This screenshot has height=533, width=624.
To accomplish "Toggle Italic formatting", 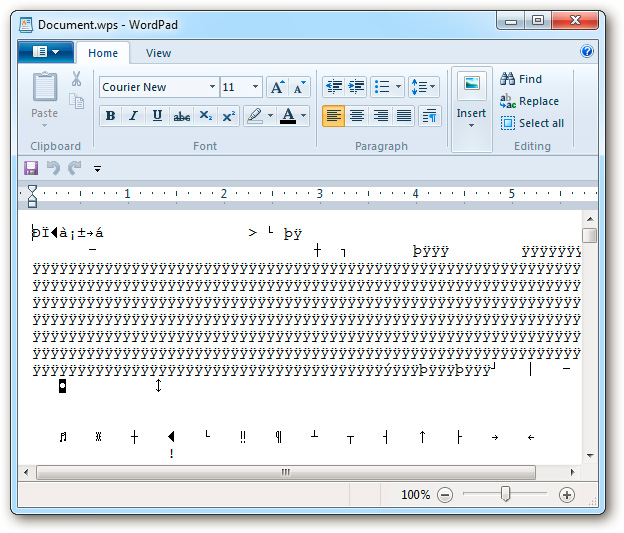I will point(134,116).
